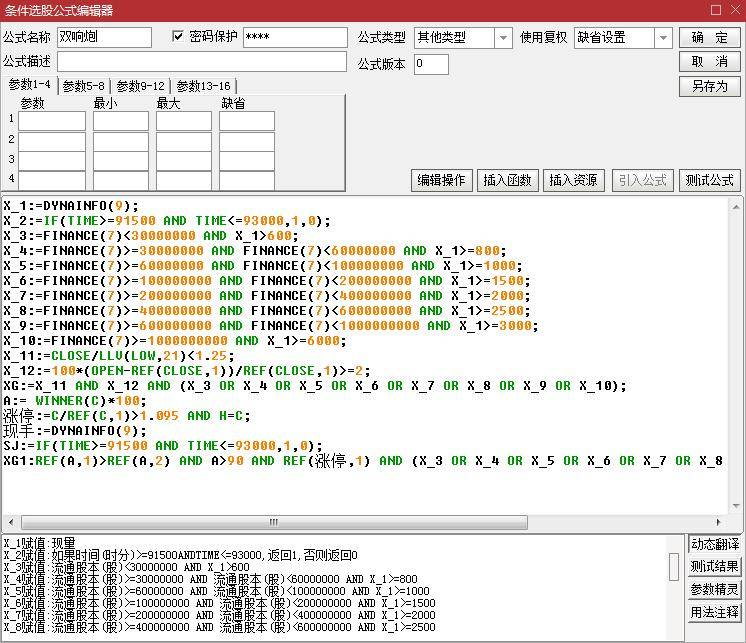The width and height of the screenshot is (746, 643).
Task: Click horizontal scrollbar right arrow
Action: 718,522
